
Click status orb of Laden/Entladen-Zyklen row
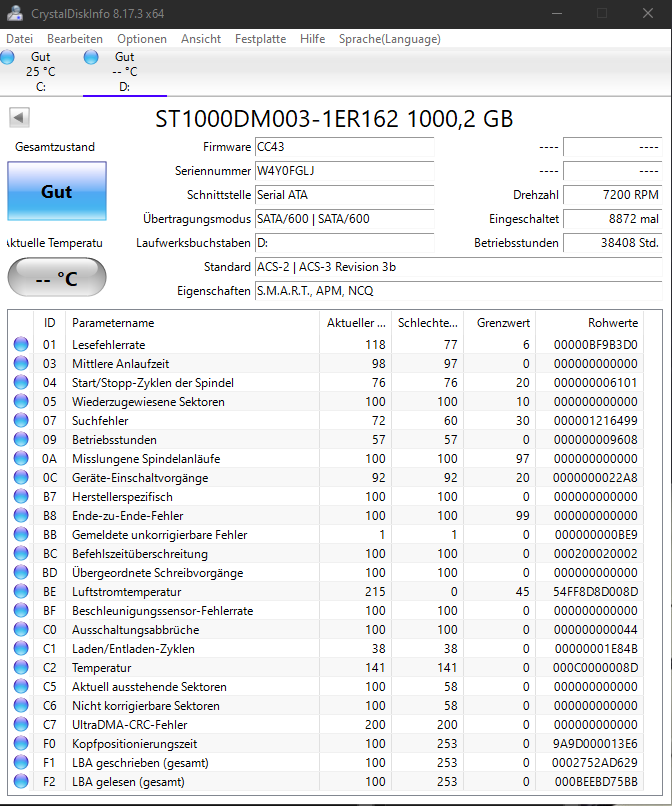click(21, 649)
